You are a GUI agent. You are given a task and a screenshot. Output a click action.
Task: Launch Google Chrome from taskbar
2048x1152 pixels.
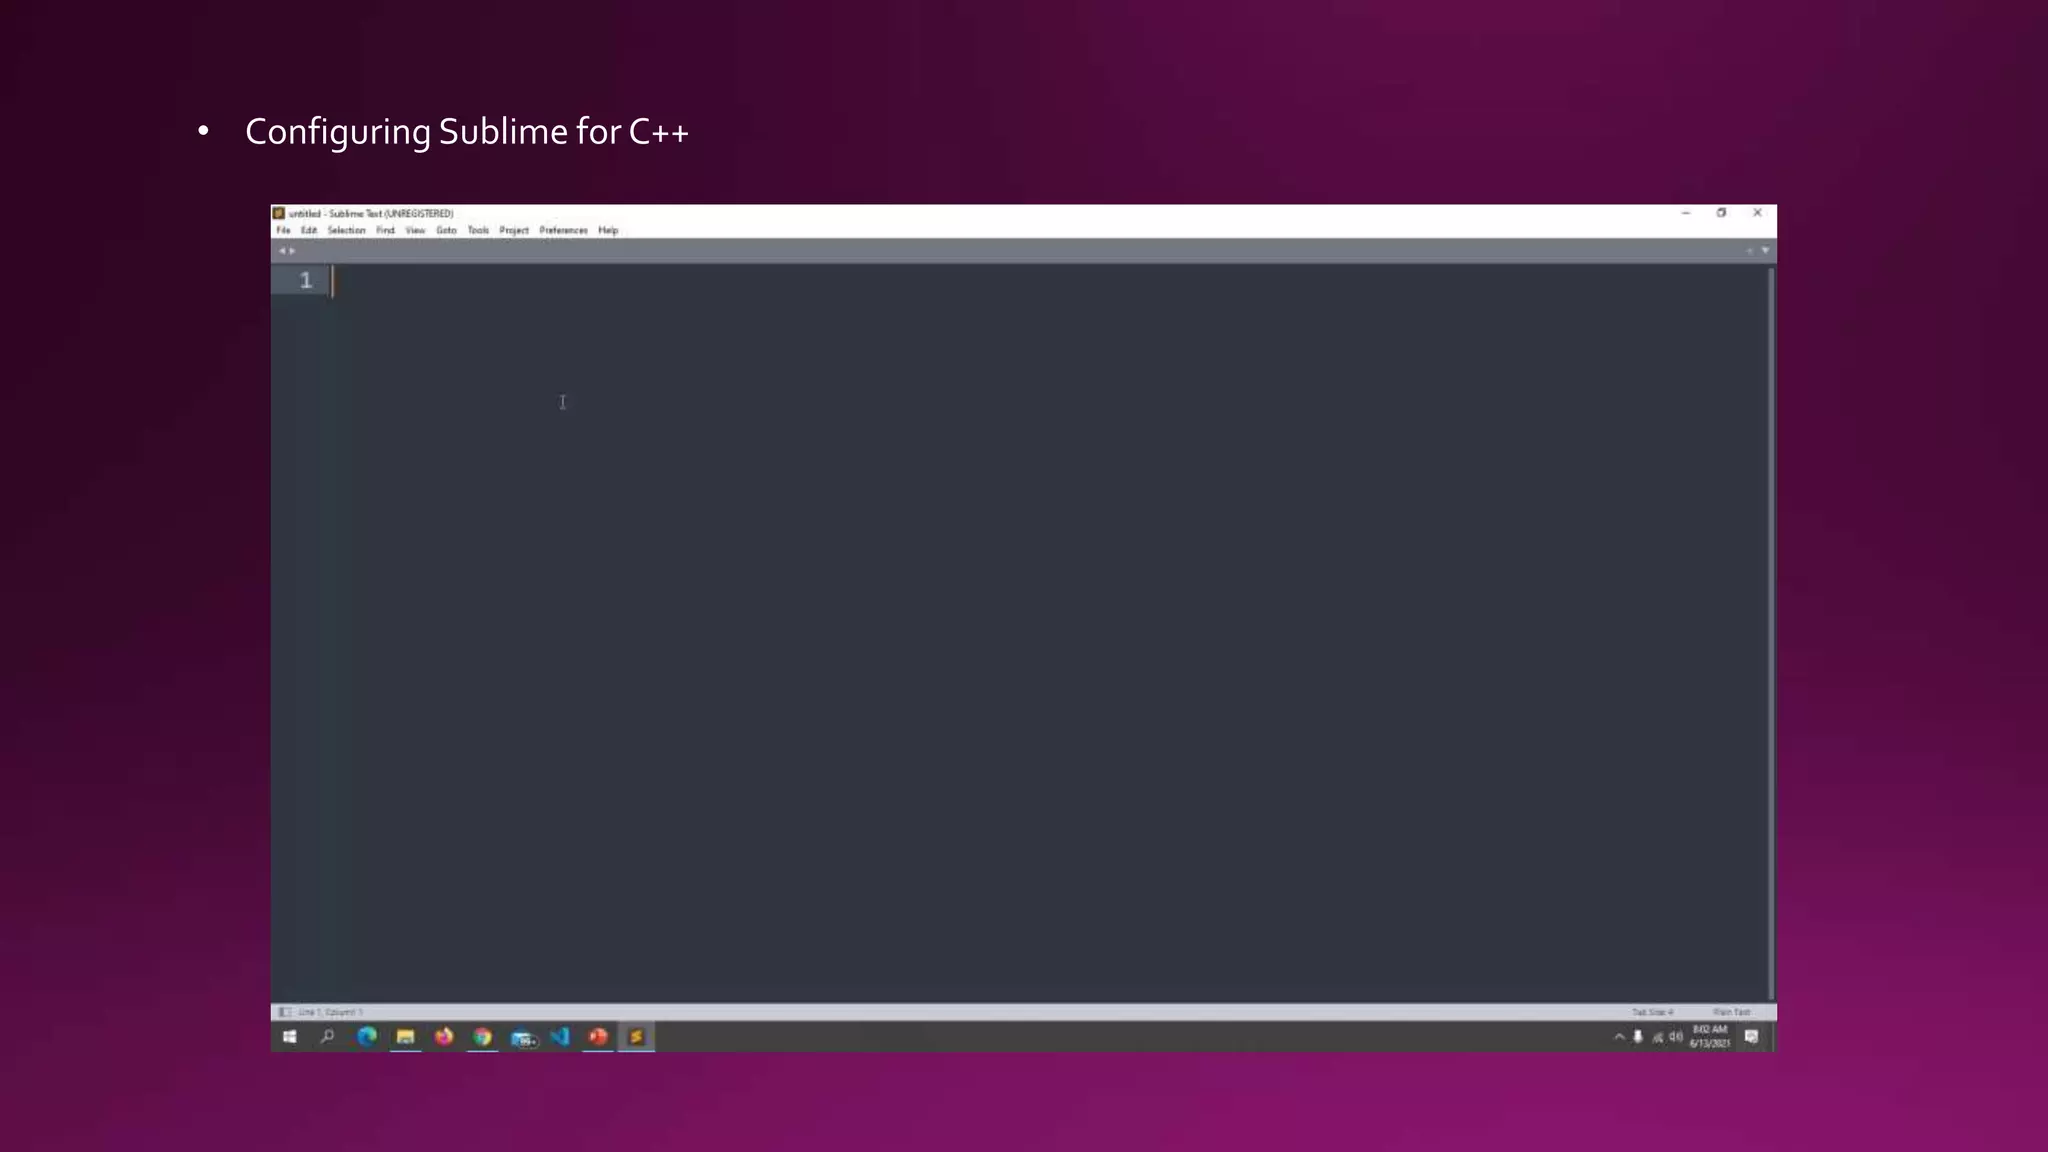483,1037
